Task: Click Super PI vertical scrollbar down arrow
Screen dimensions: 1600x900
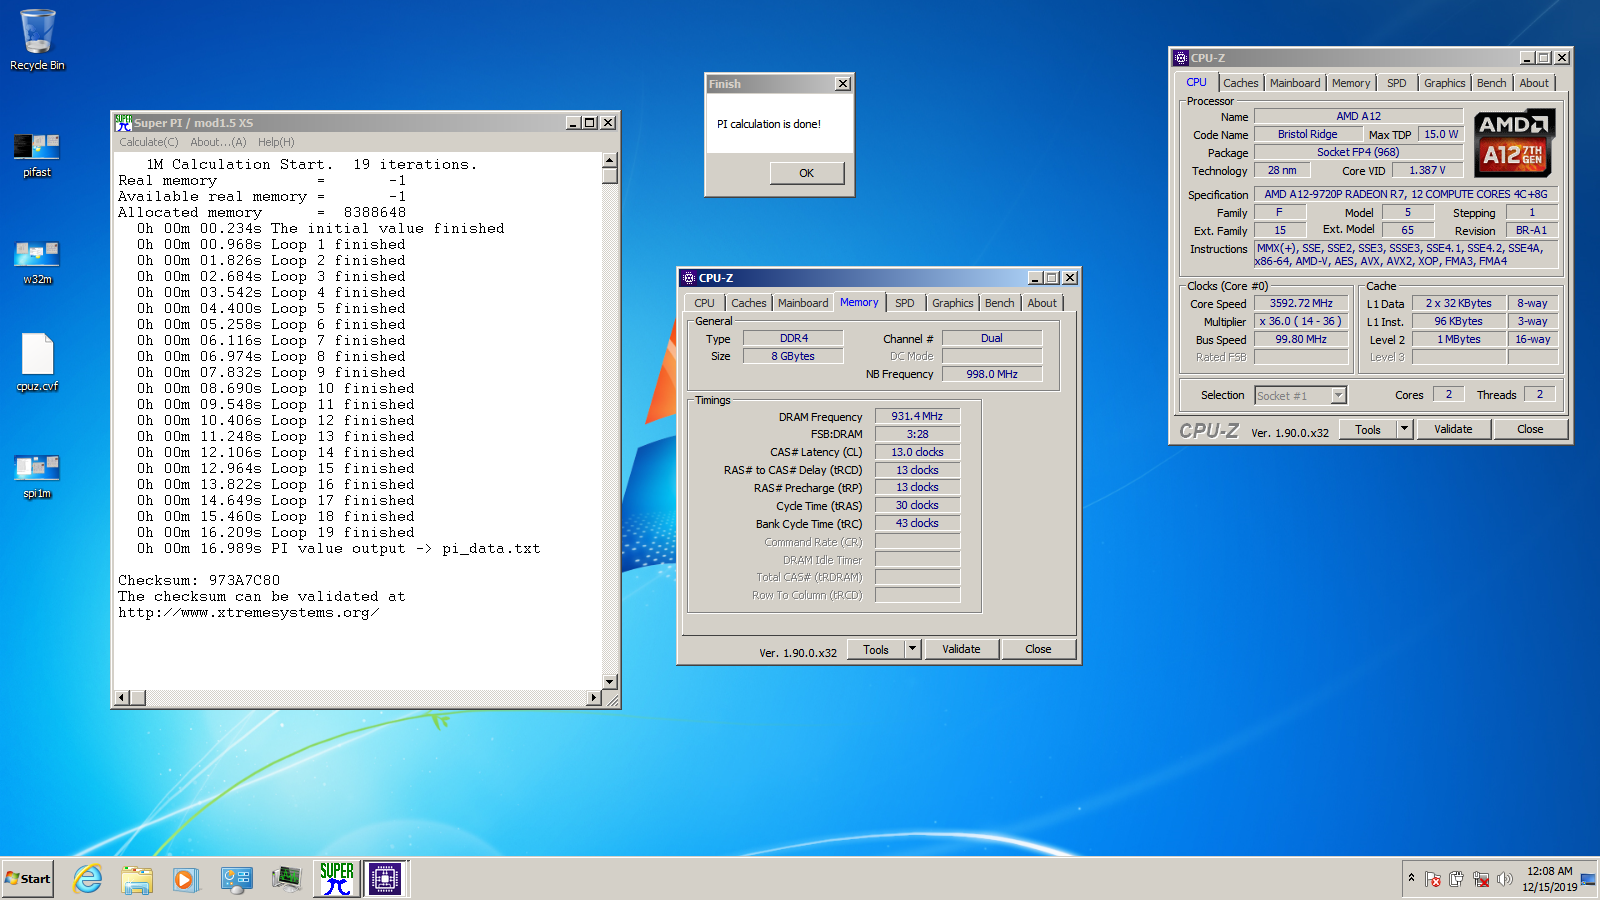Action: click(610, 682)
